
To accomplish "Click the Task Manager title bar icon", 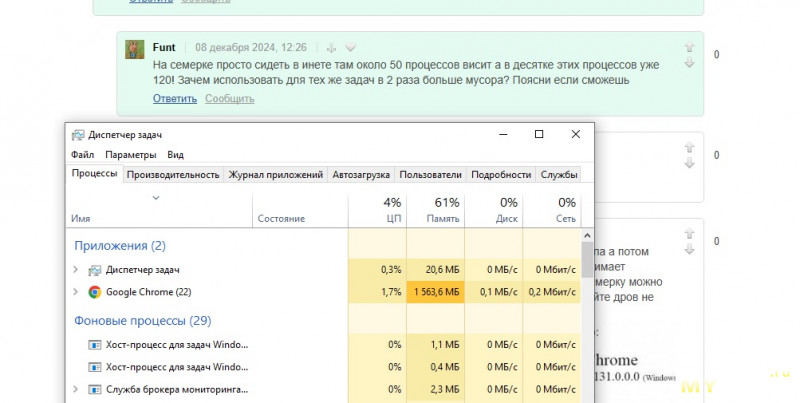I will click(x=78, y=135).
